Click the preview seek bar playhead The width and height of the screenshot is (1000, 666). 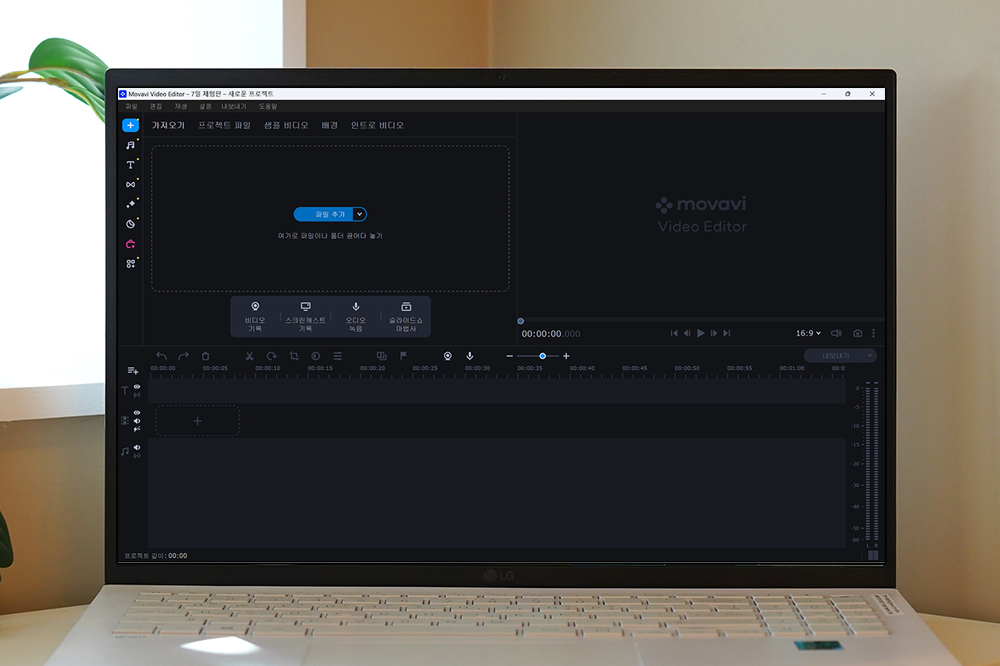520,321
